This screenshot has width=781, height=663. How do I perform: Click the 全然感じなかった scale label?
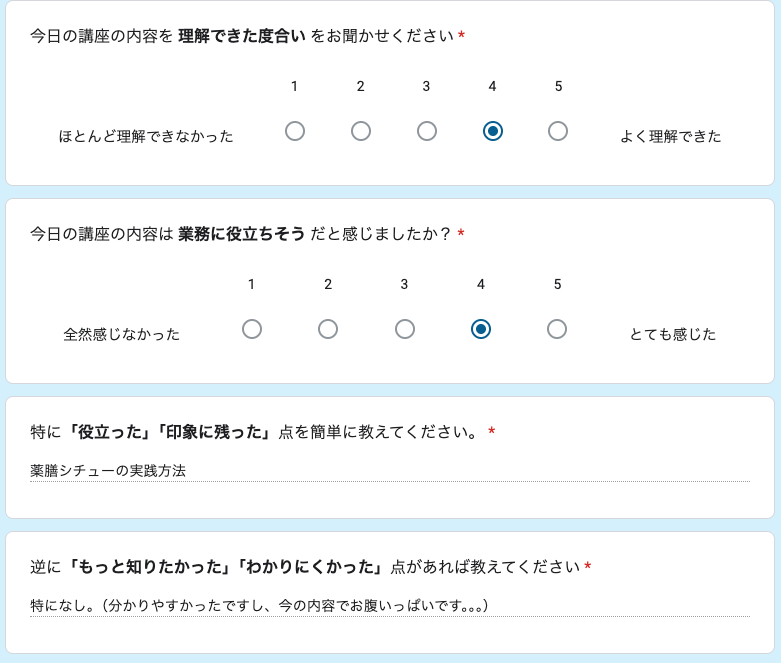(122, 334)
